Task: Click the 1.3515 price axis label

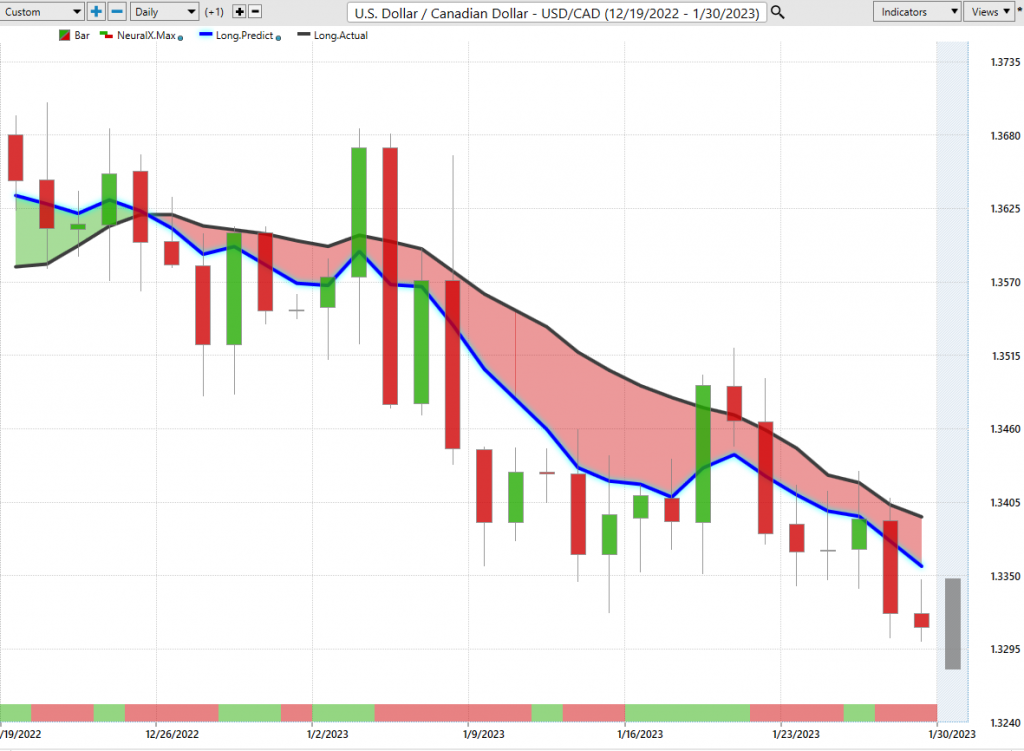Action: 1005,356
